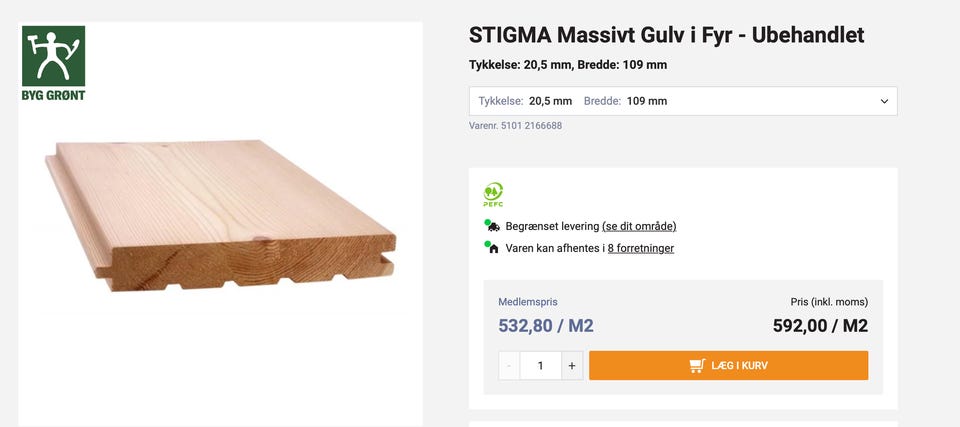Click the wooden floorboard product image

220,215
